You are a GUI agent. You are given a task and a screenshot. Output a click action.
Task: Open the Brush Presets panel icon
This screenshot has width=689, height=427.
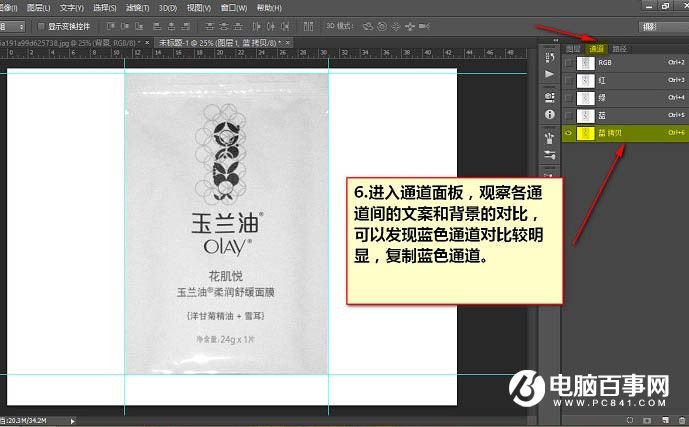click(x=549, y=138)
